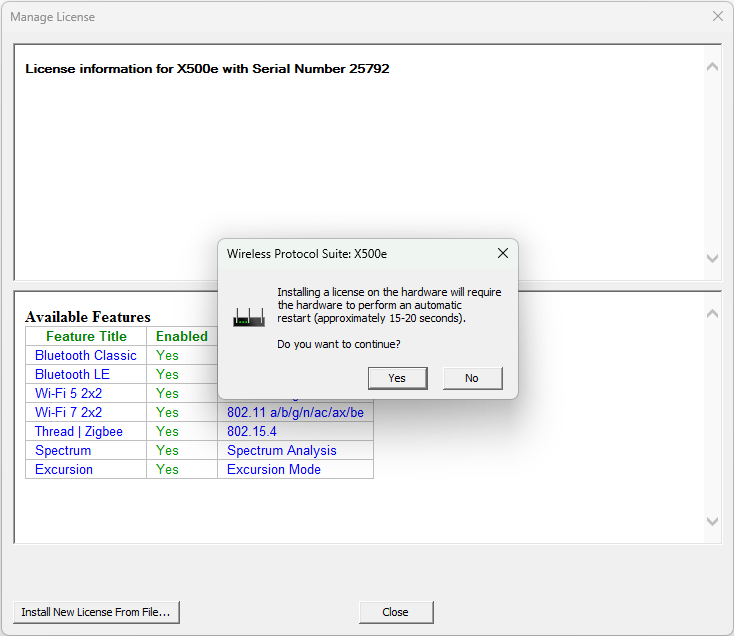Click Do you want to continue text
The height and width of the screenshot is (636, 734).
338,344
